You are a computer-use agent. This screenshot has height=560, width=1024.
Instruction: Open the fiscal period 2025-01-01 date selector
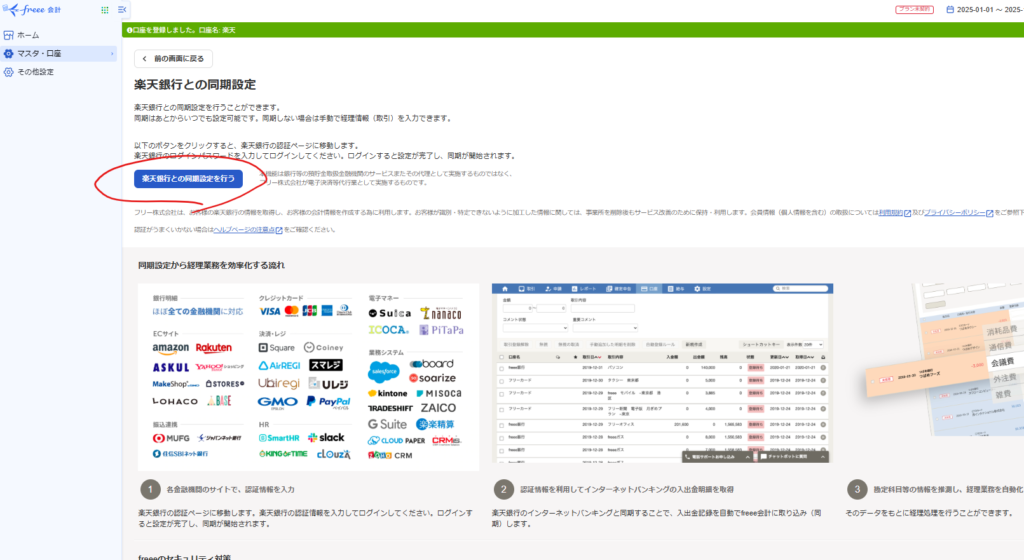985,10
